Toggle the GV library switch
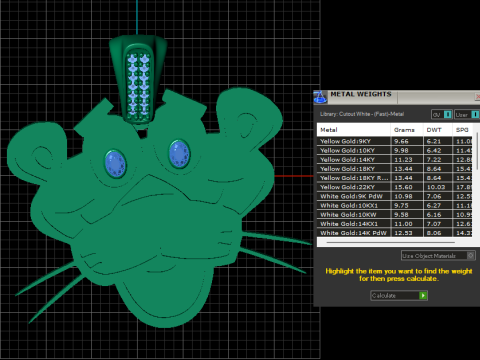Viewport: 480px width, 360px height. click(442, 115)
